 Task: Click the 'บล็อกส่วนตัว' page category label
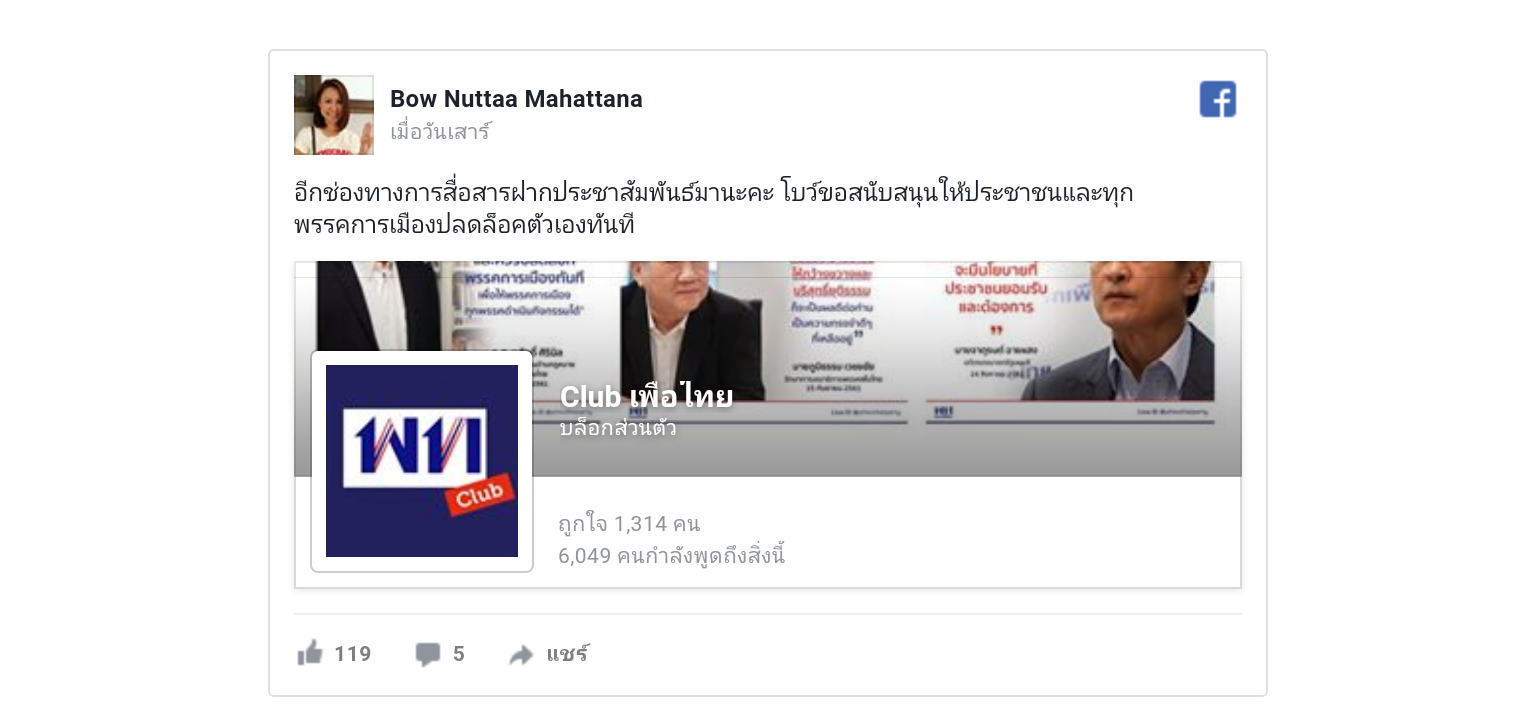pyautogui.click(x=618, y=428)
